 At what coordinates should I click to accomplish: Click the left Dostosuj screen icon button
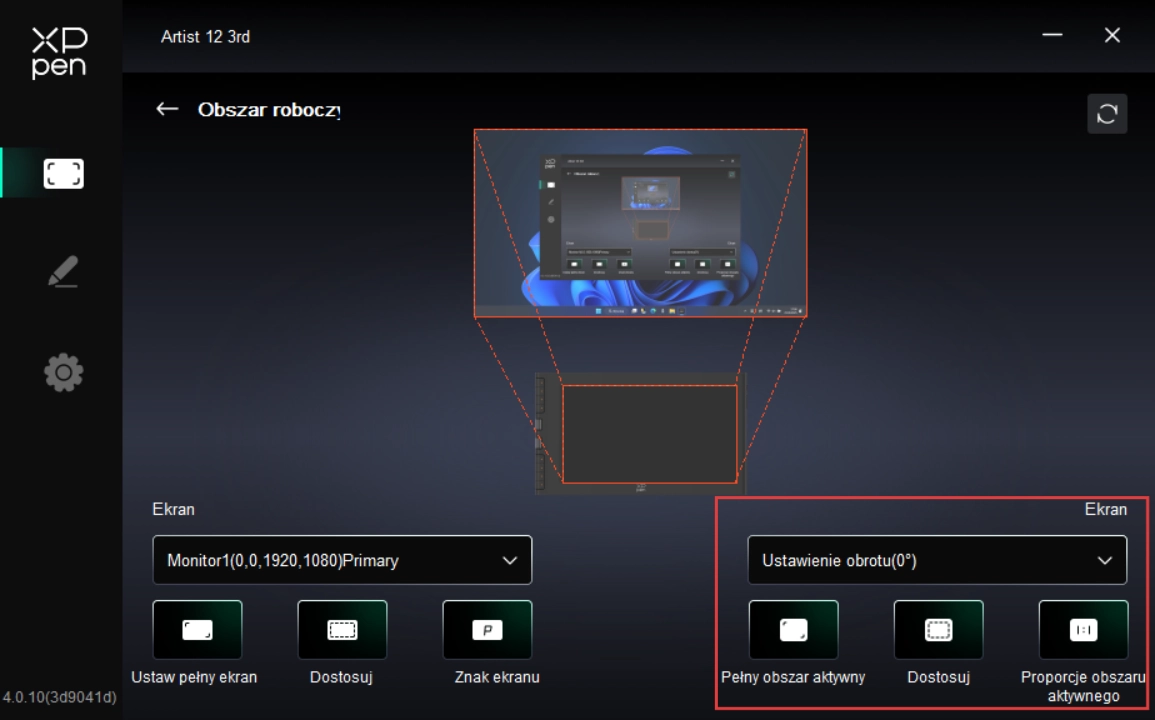tap(342, 630)
